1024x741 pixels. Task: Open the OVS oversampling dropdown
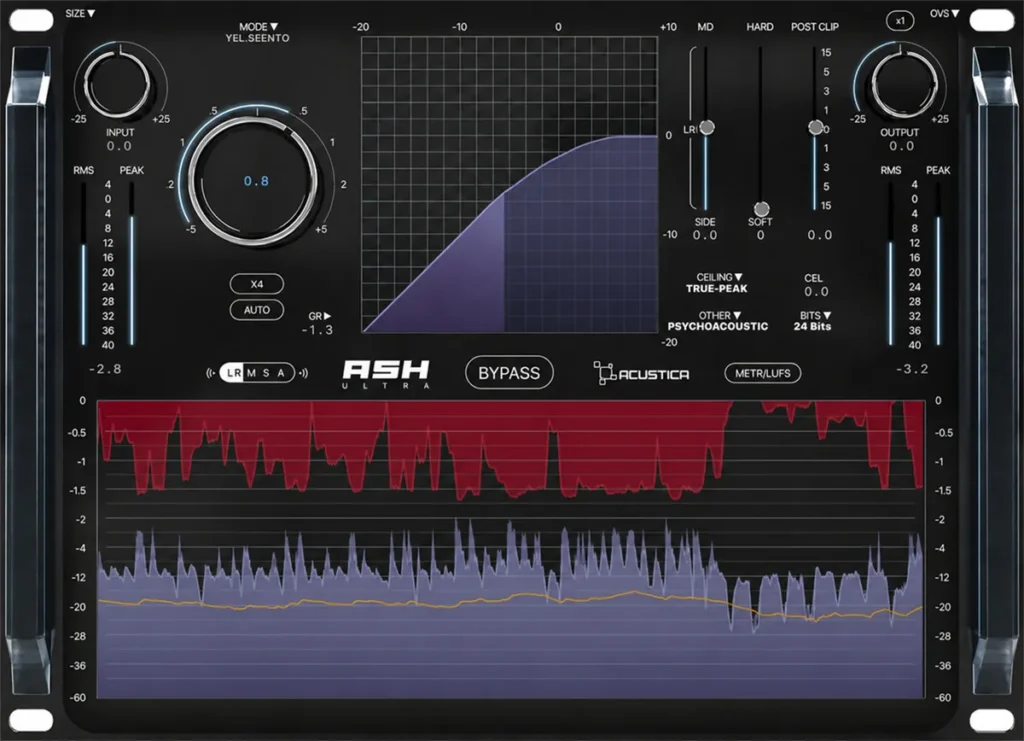(x=944, y=13)
